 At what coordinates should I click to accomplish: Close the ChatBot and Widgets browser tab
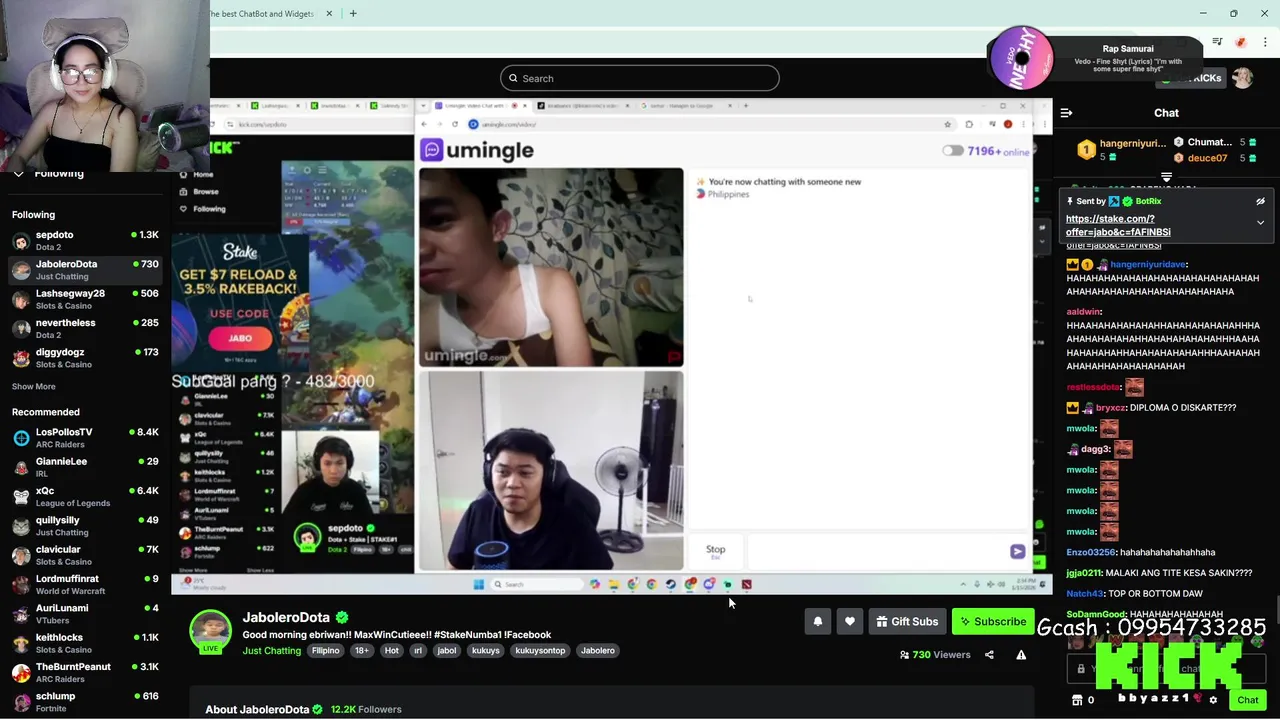click(x=331, y=13)
